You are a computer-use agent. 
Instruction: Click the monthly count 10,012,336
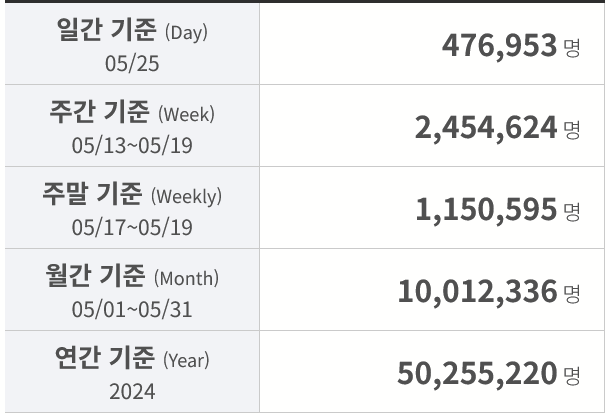(x=478, y=292)
